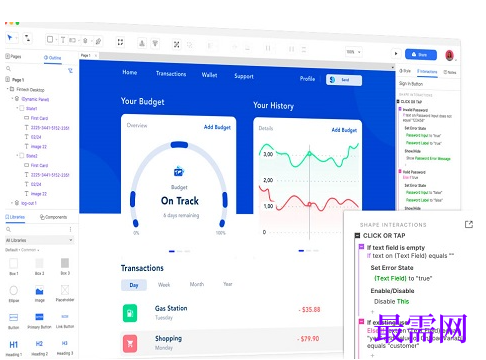Pick the Image widget
The image size is (486, 360).
(39, 294)
